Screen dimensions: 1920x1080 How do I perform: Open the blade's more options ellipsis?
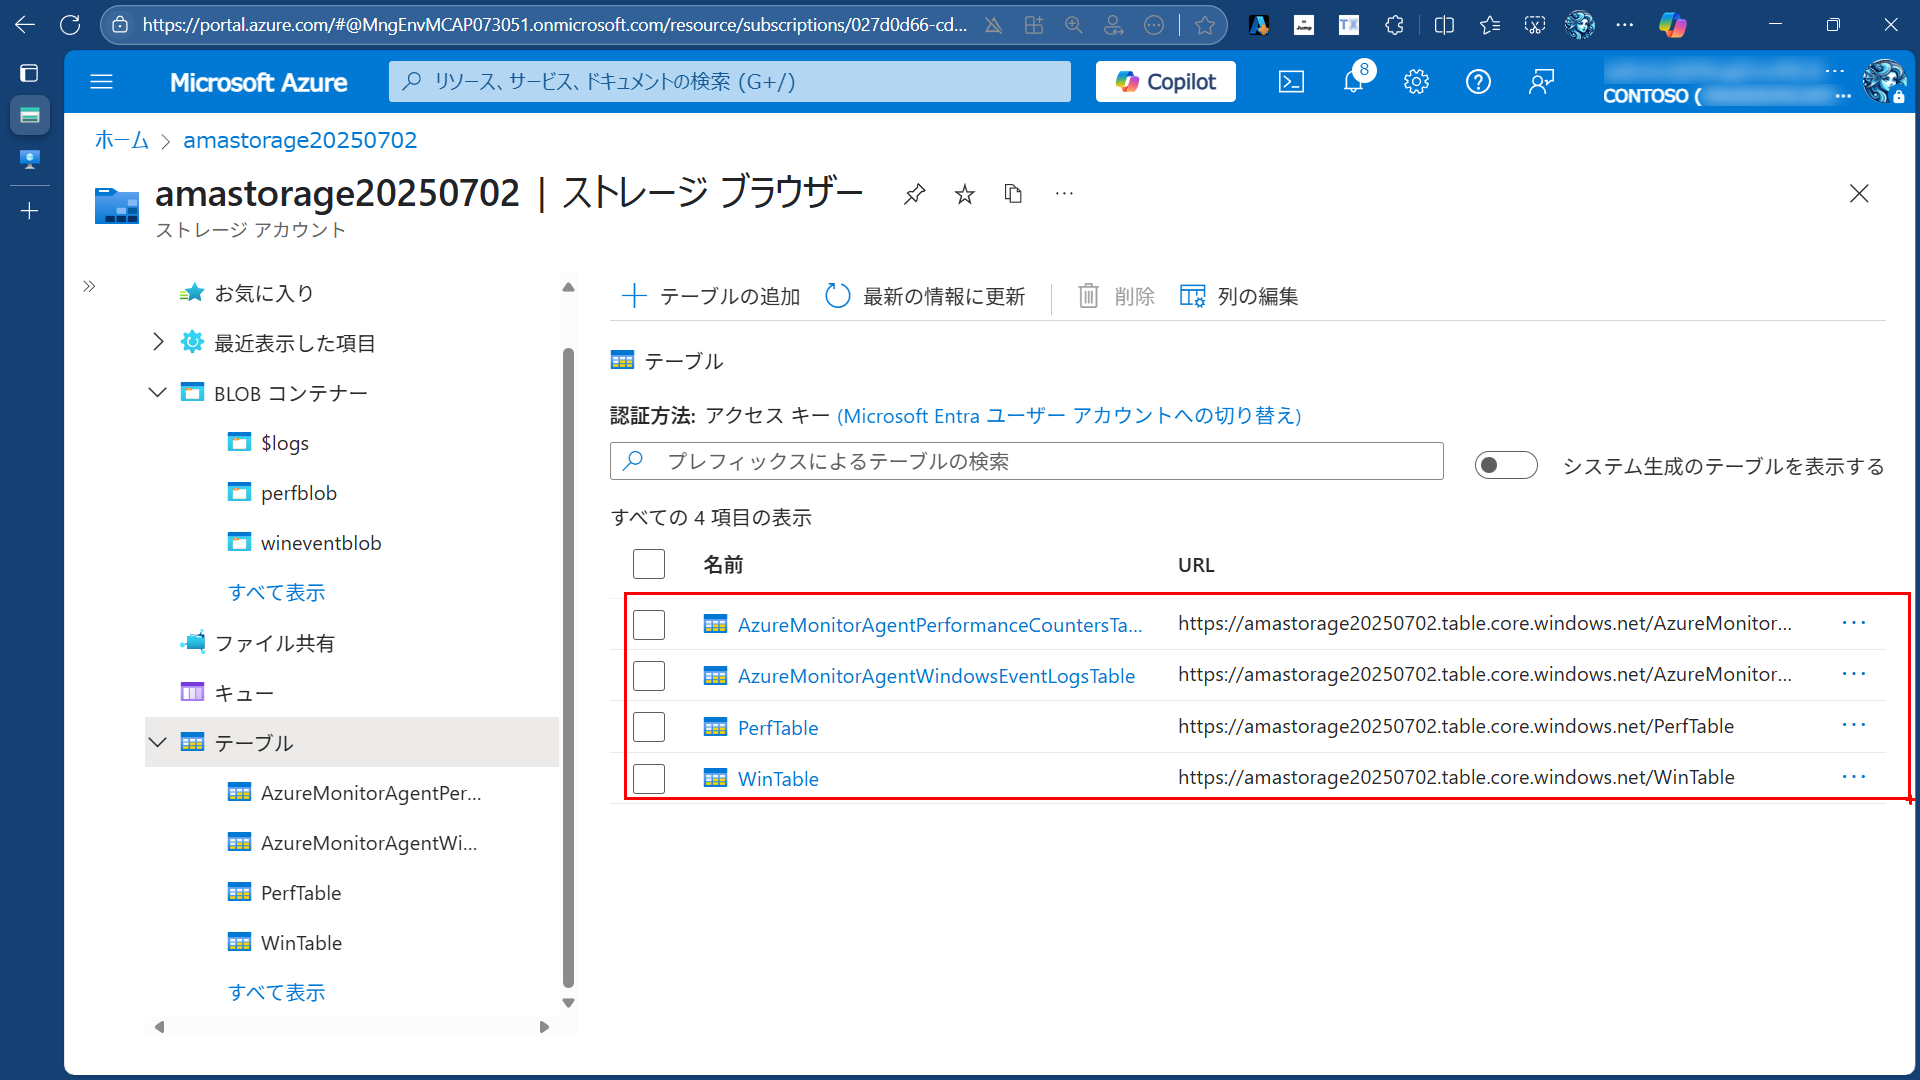tap(1064, 194)
